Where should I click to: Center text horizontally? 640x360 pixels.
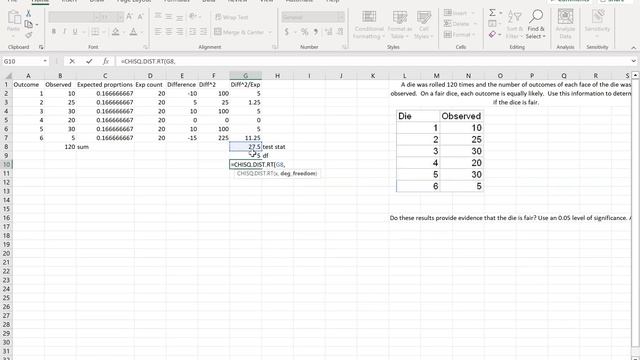pyautogui.click(x=169, y=32)
